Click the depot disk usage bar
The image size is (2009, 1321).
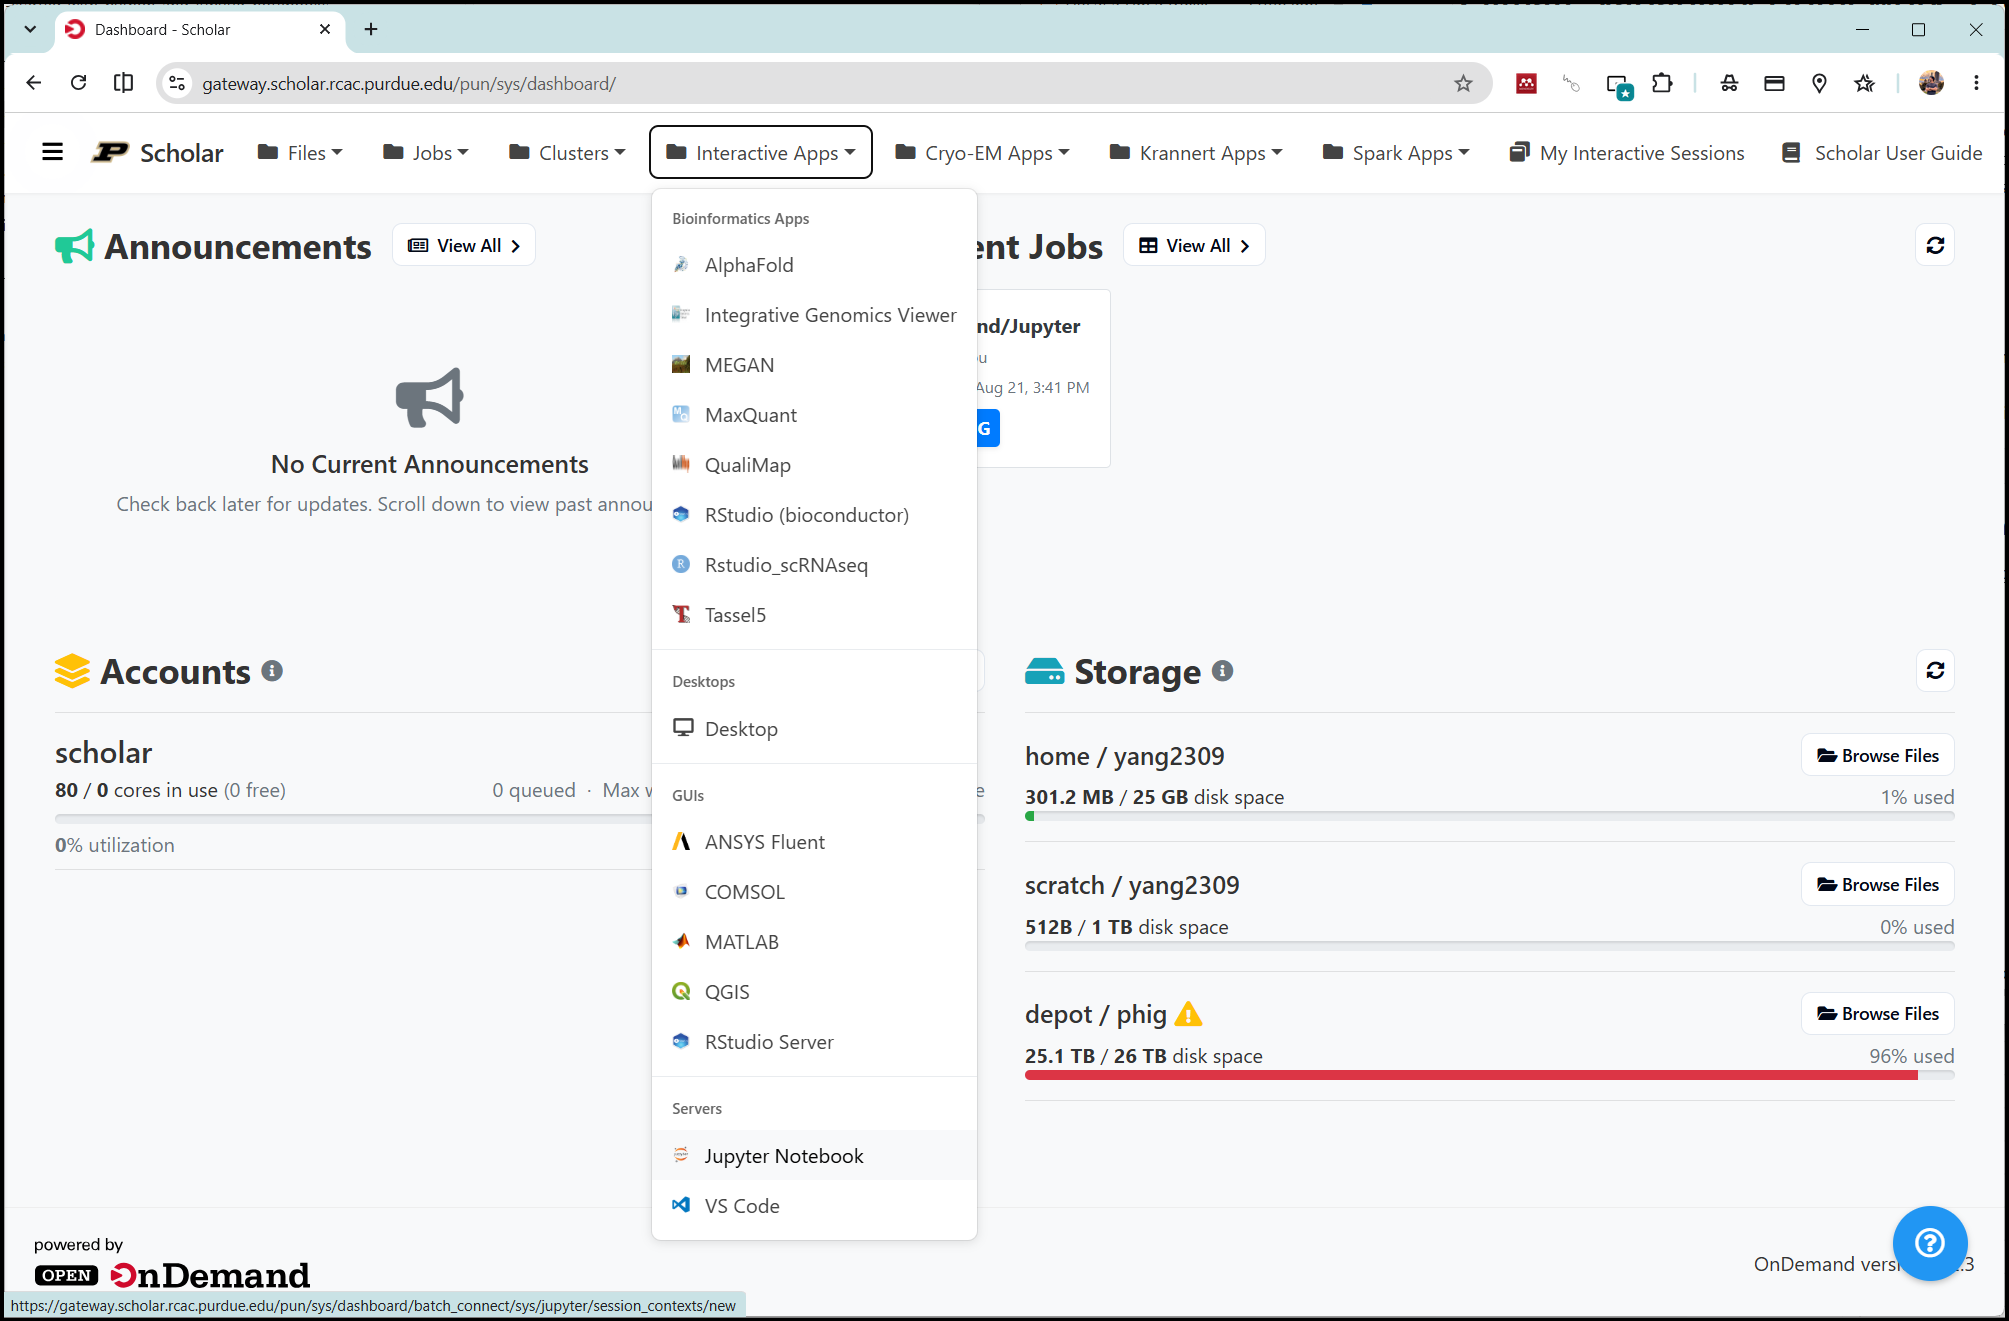[x=1490, y=1075]
